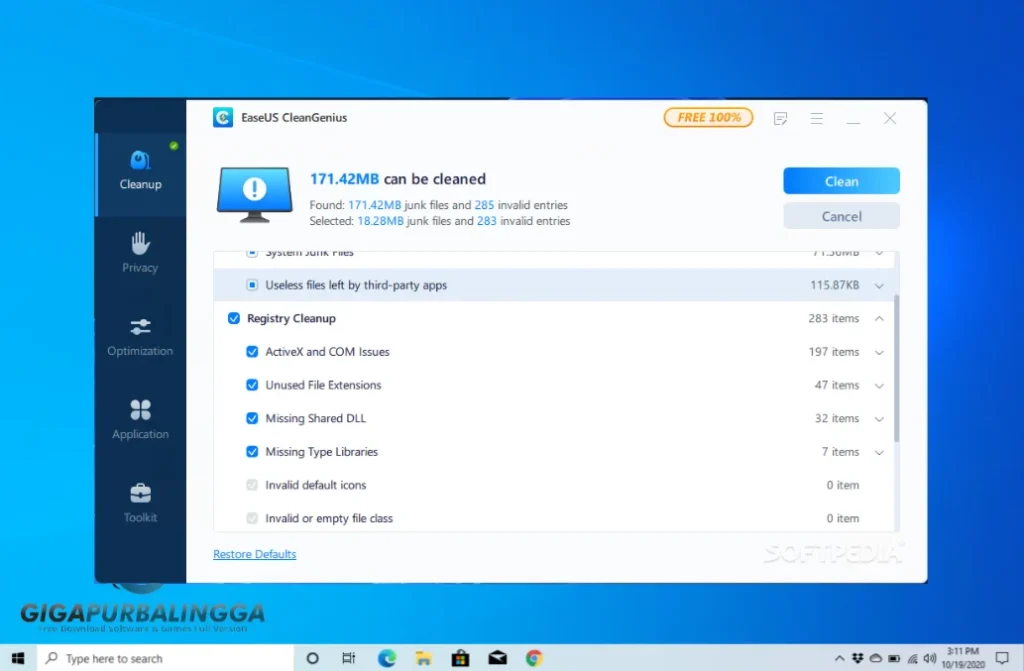Expand Useless files left by third-party apps

(879, 284)
